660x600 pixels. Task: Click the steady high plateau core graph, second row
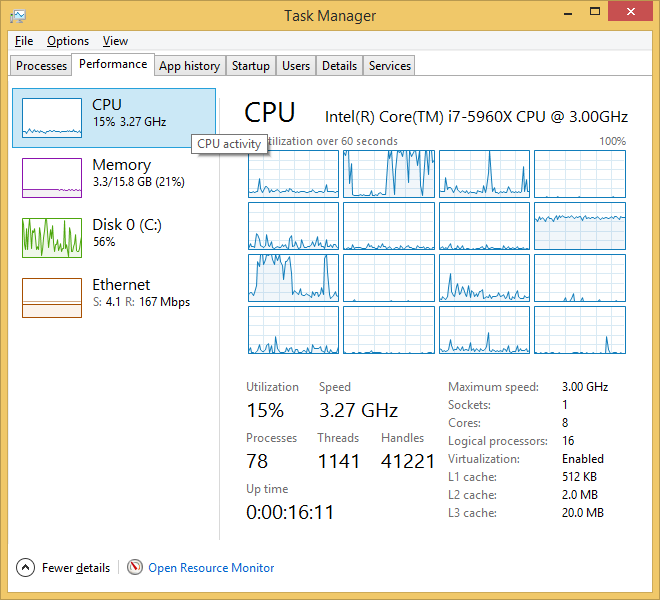(x=580, y=226)
